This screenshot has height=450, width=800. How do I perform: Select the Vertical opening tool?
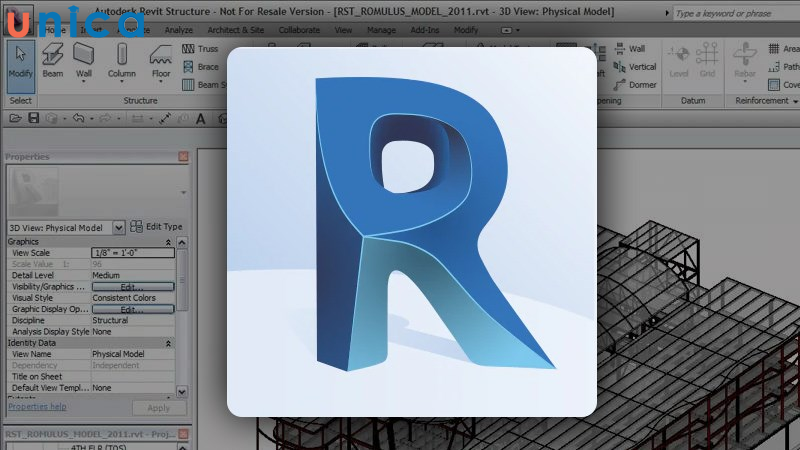pos(635,67)
